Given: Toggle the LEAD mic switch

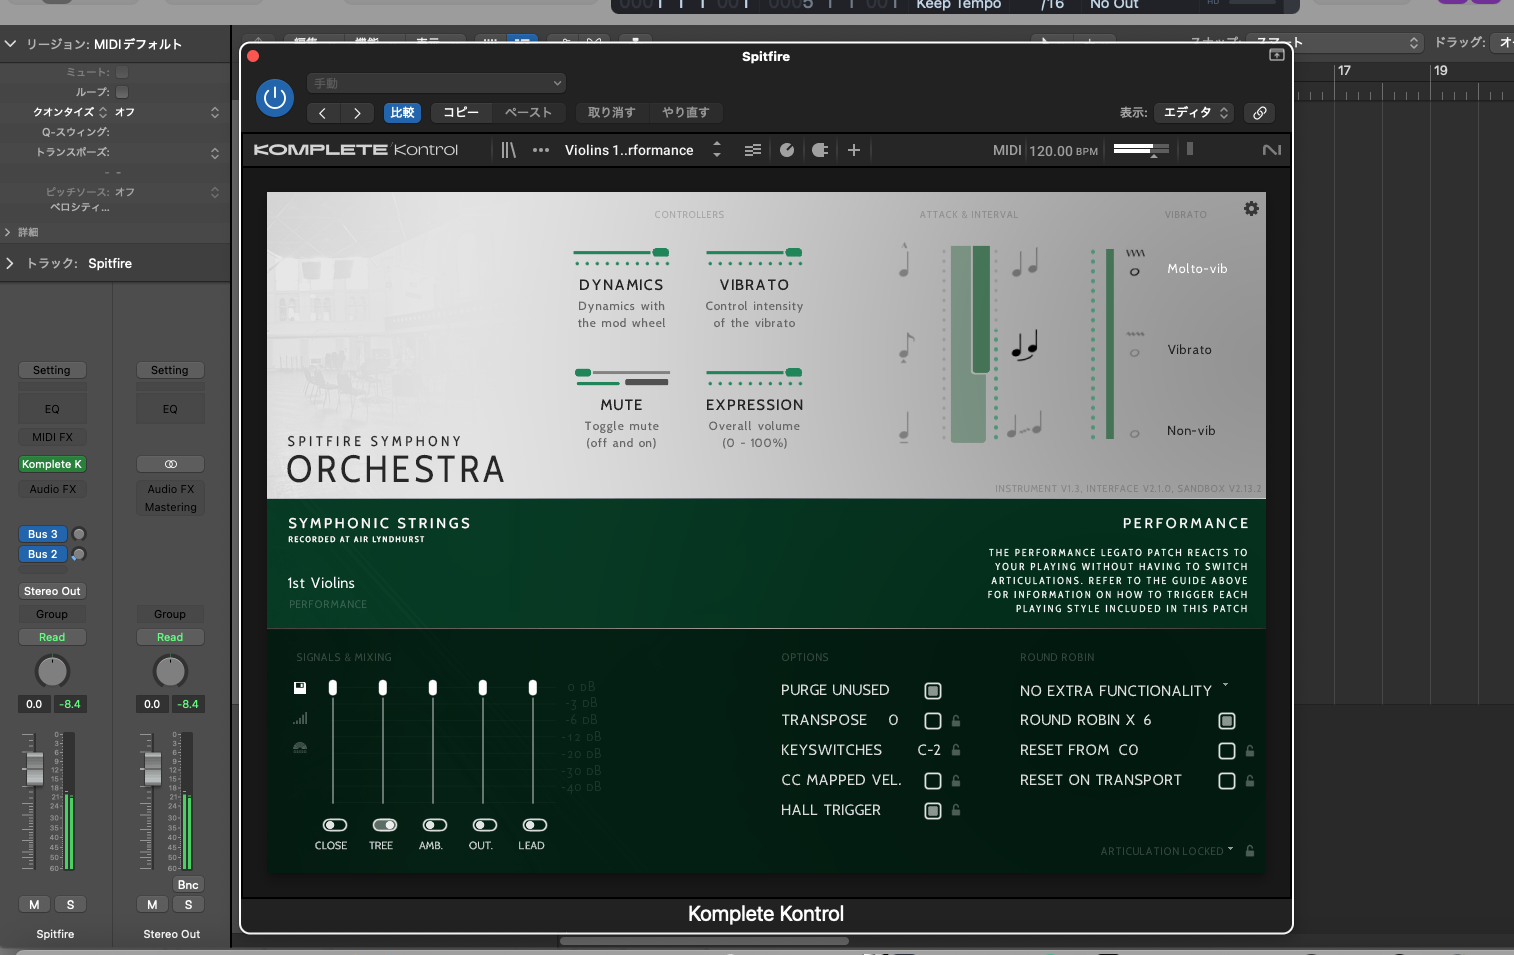Looking at the screenshot, I should (x=535, y=825).
